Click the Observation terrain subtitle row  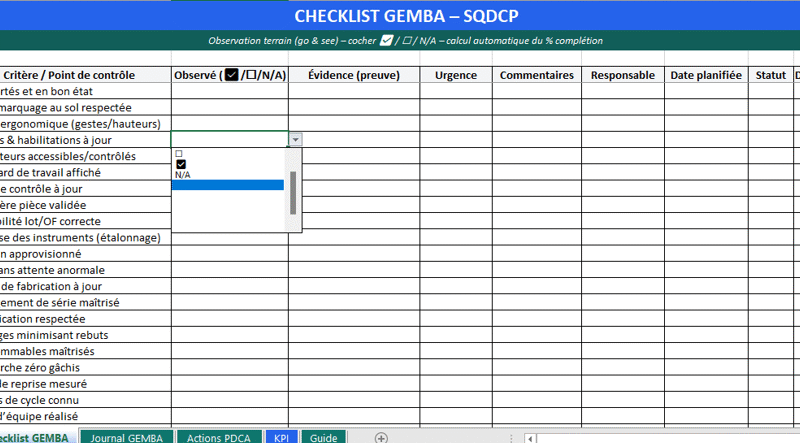(x=400, y=40)
